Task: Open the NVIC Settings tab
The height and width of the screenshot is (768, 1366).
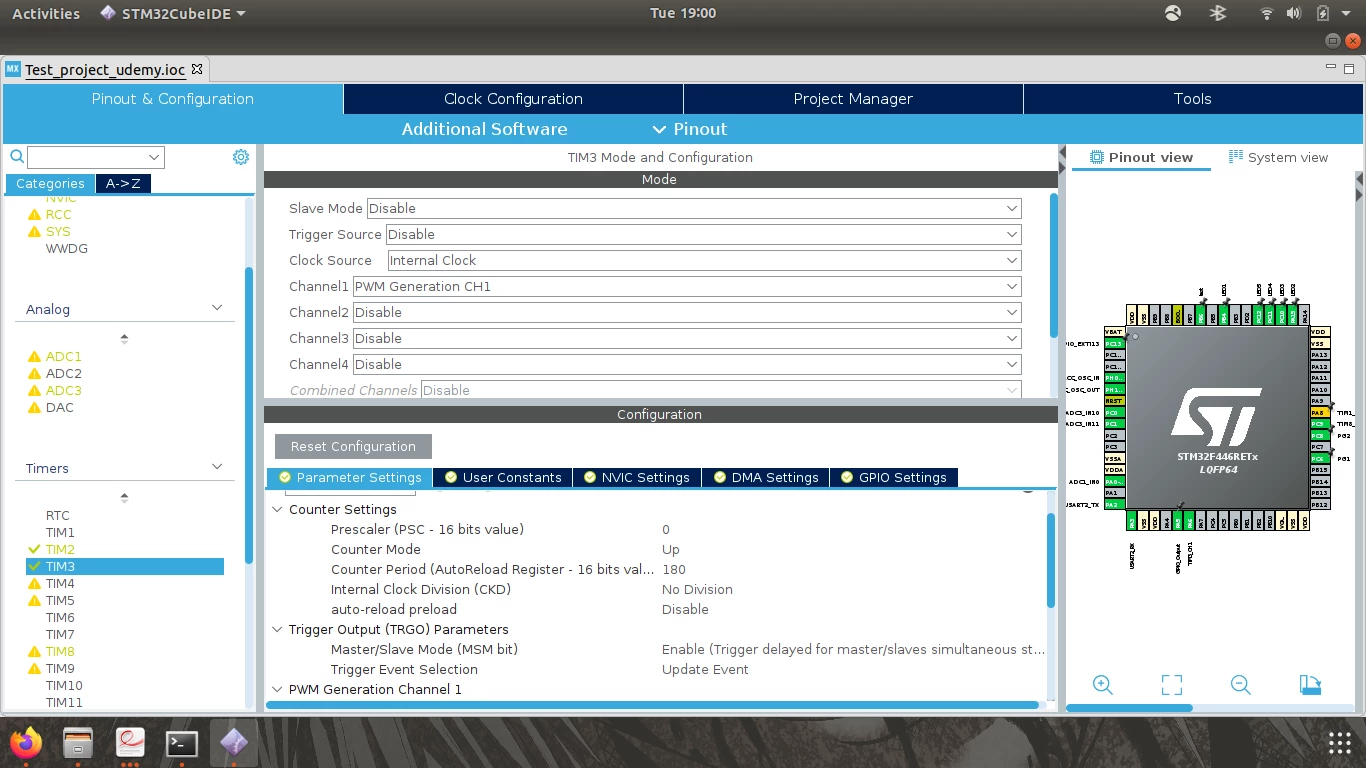Action: click(637, 478)
